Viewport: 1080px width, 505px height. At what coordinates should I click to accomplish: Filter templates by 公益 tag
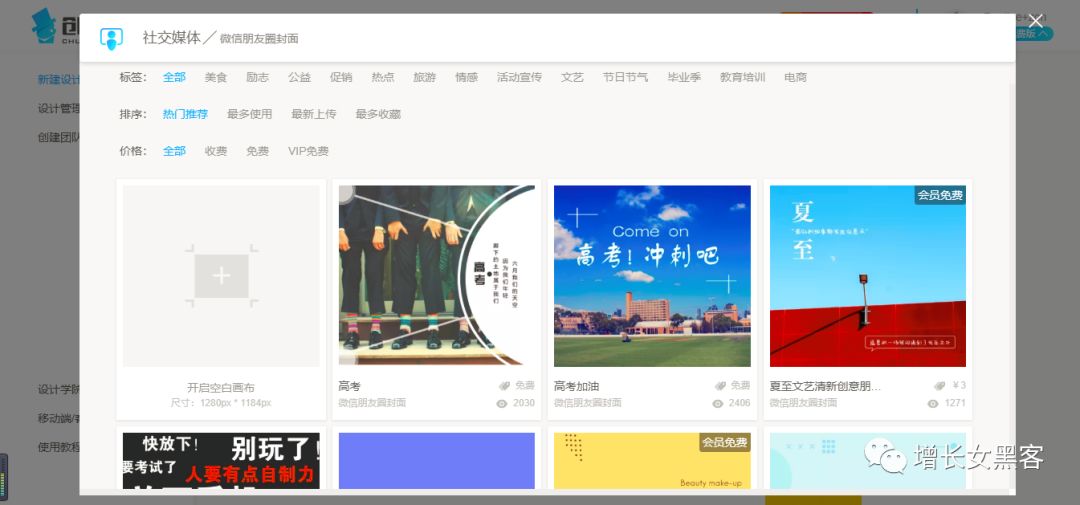click(300, 77)
